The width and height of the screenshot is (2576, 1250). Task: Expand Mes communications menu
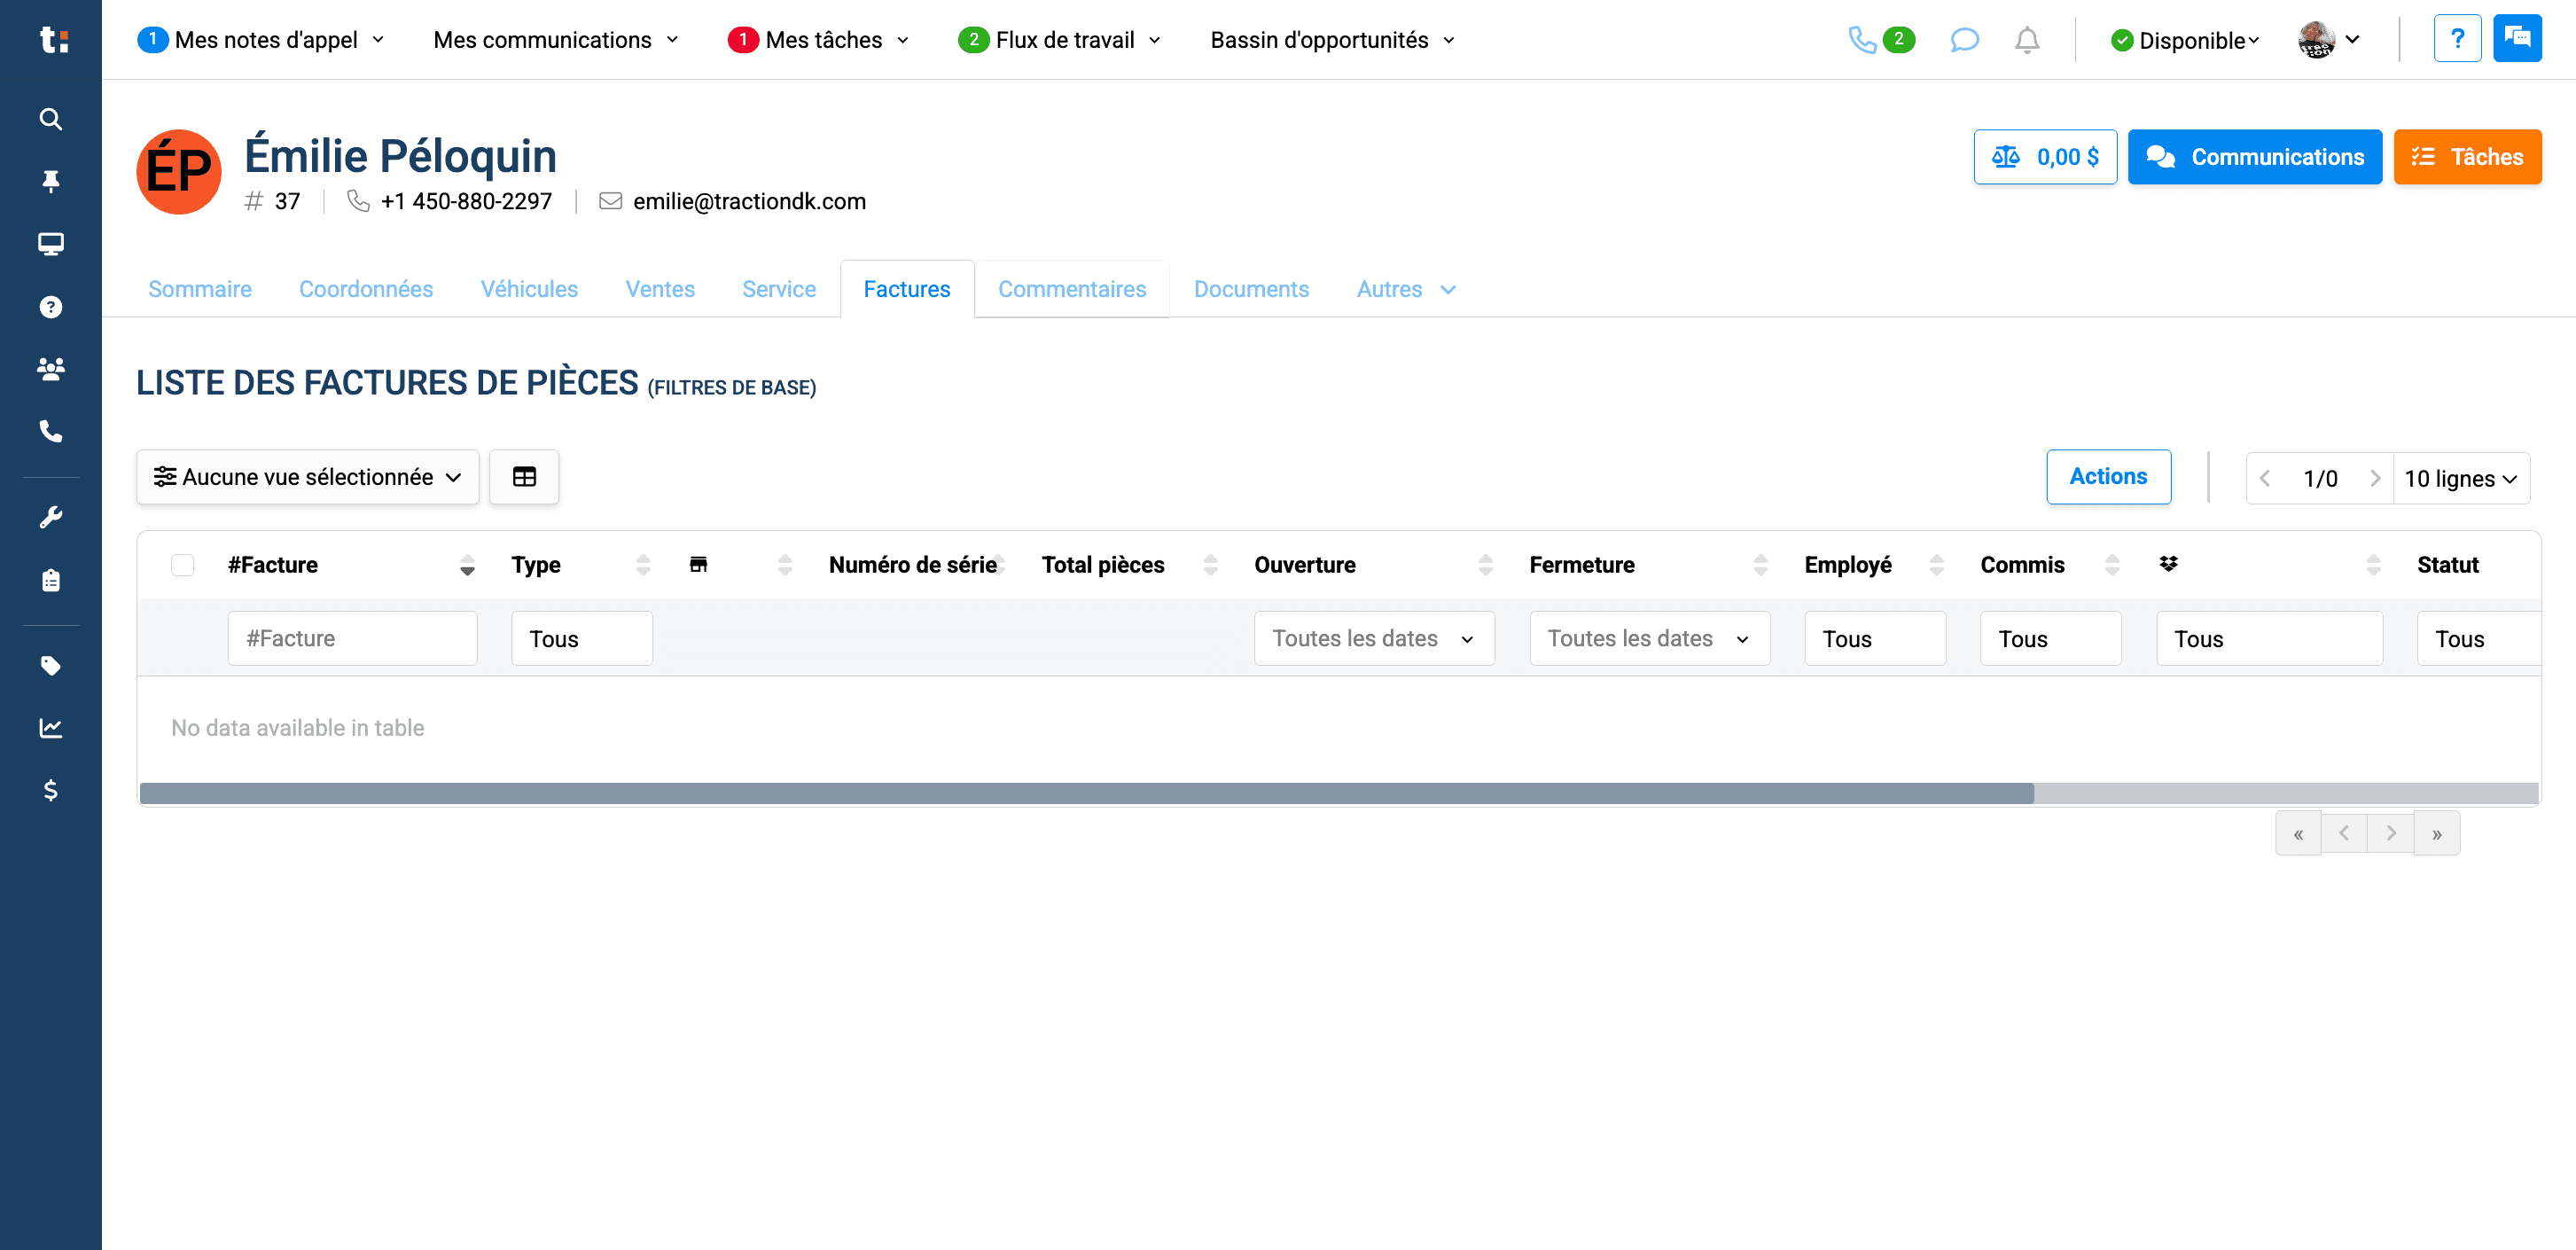(556, 40)
